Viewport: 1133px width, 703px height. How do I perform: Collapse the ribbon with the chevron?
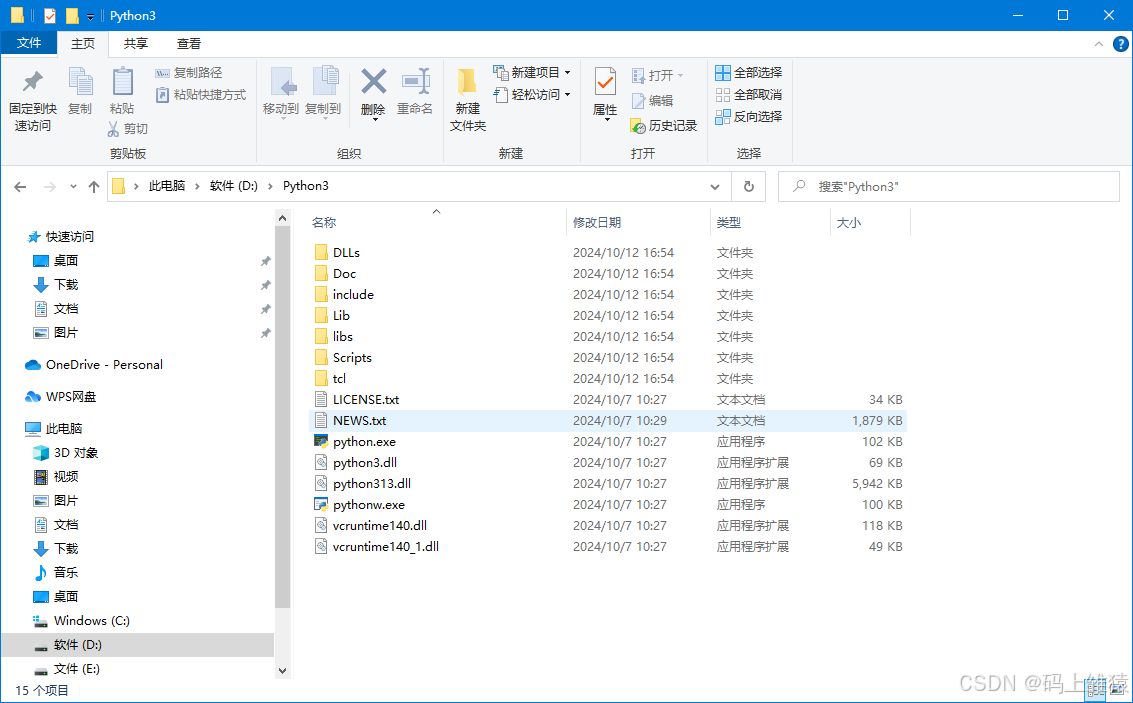[x=1098, y=44]
